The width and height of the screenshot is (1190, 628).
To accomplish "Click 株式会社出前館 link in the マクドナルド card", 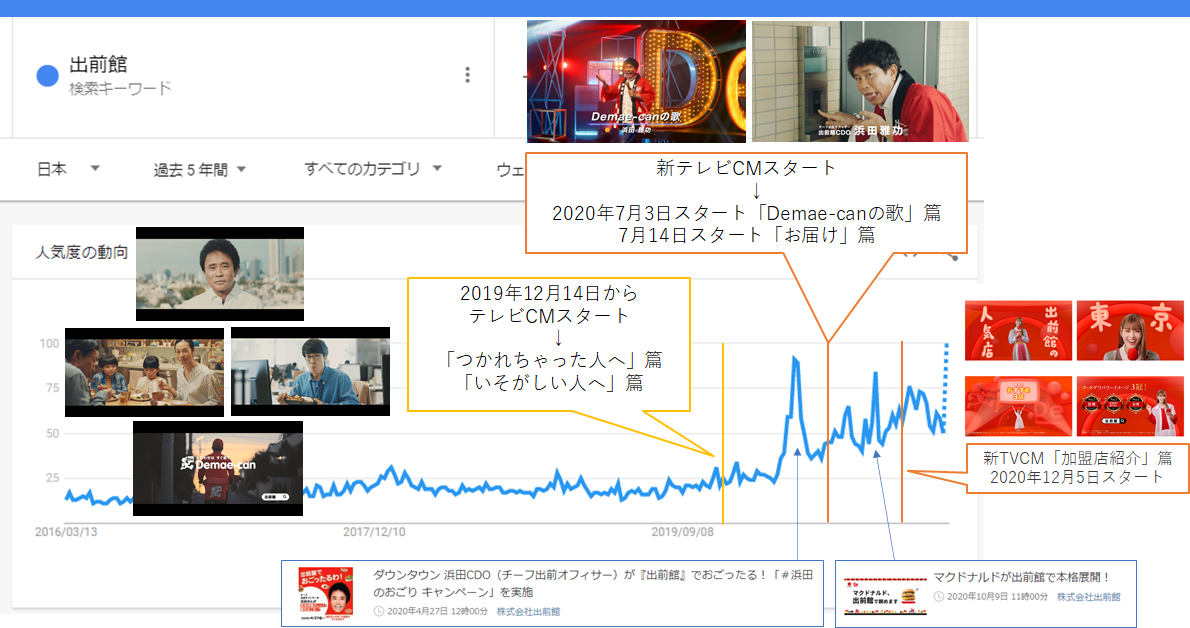I will (x=1088, y=597).
